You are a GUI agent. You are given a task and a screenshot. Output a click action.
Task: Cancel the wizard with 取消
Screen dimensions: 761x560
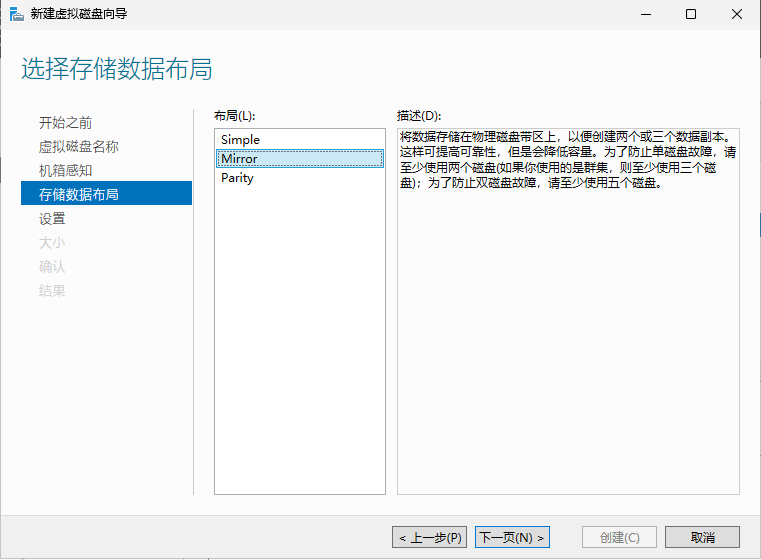pos(702,537)
